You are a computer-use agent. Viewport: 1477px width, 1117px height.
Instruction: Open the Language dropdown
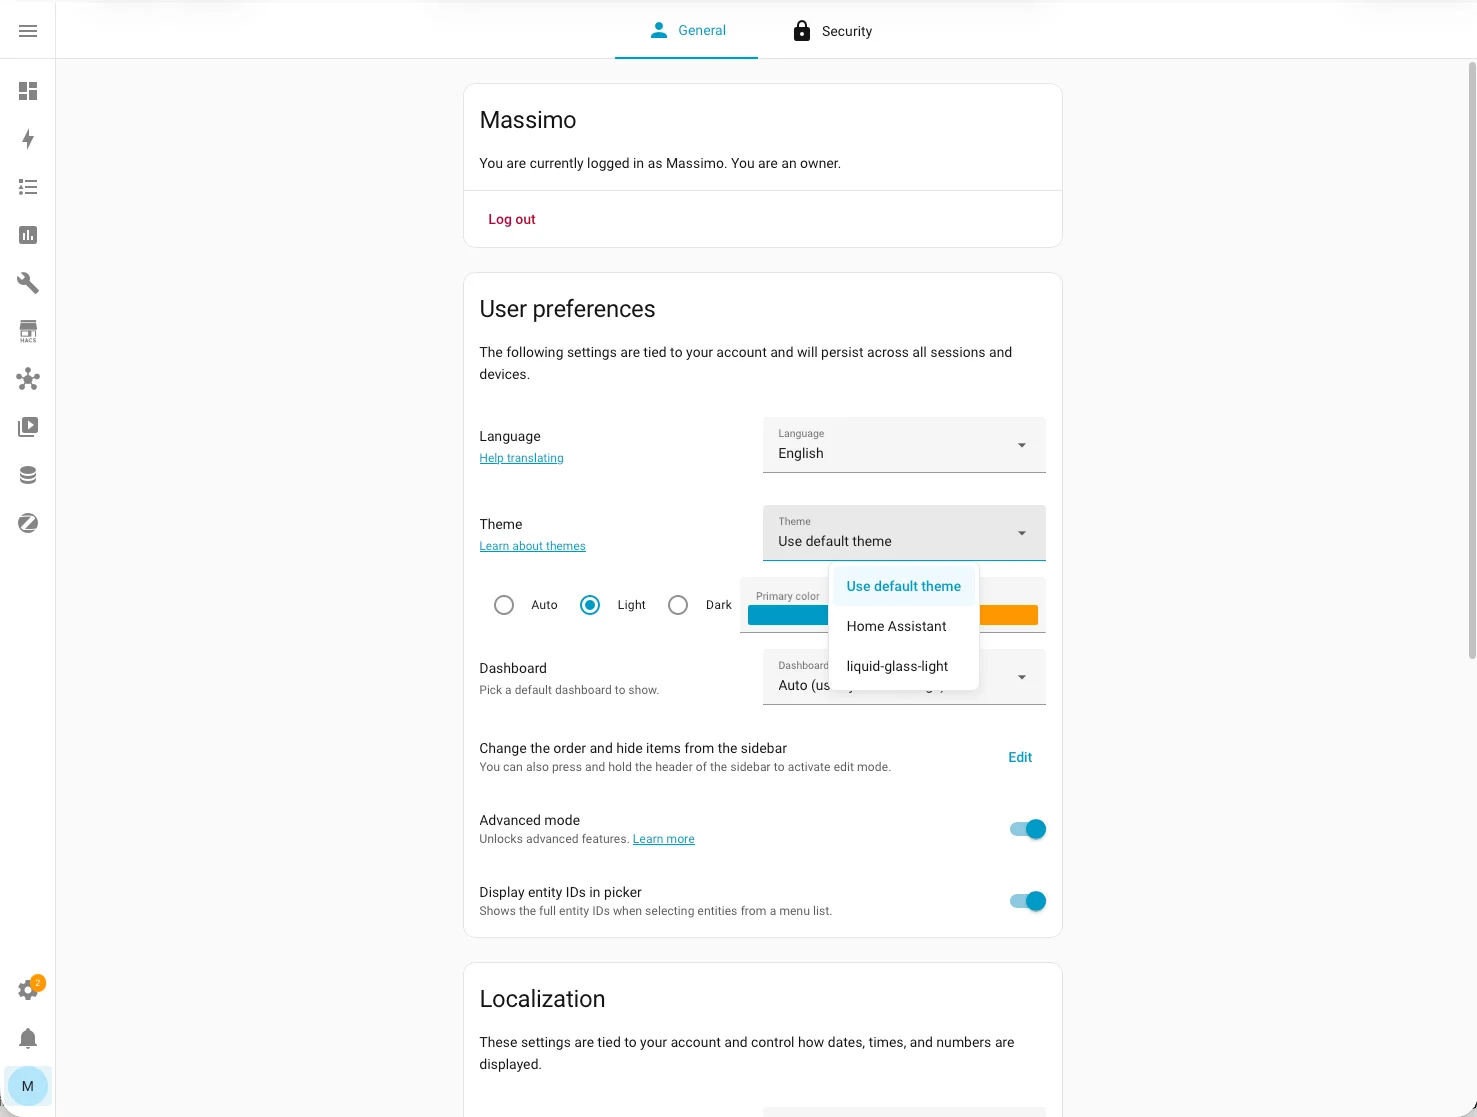click(901, 445)
